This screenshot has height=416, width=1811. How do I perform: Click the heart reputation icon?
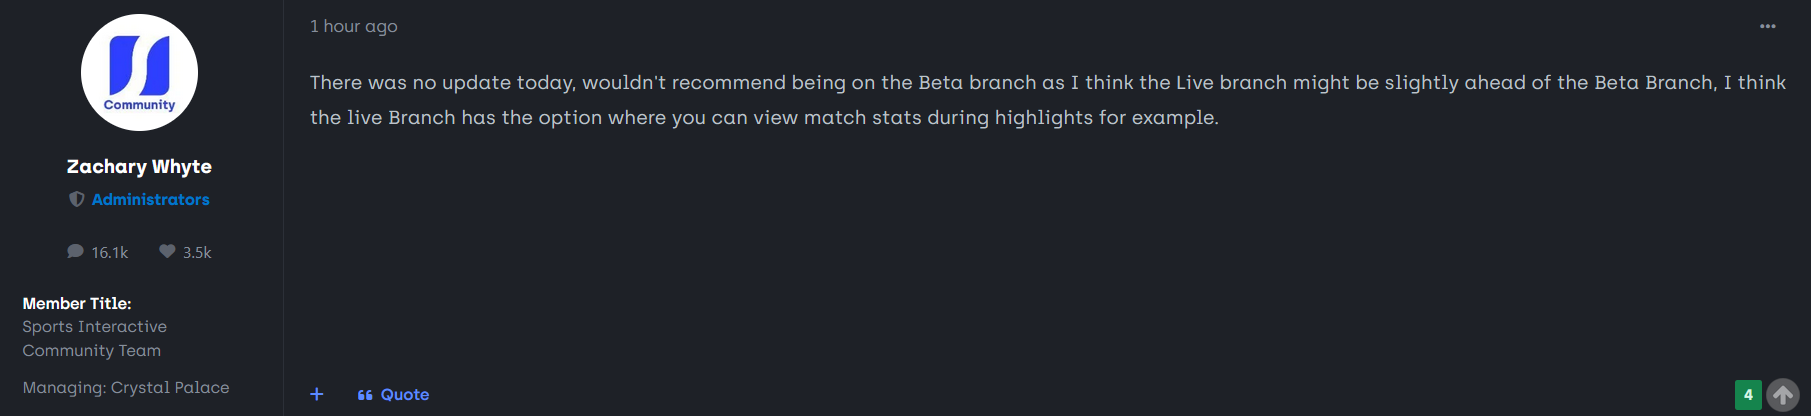coord(167,252)
